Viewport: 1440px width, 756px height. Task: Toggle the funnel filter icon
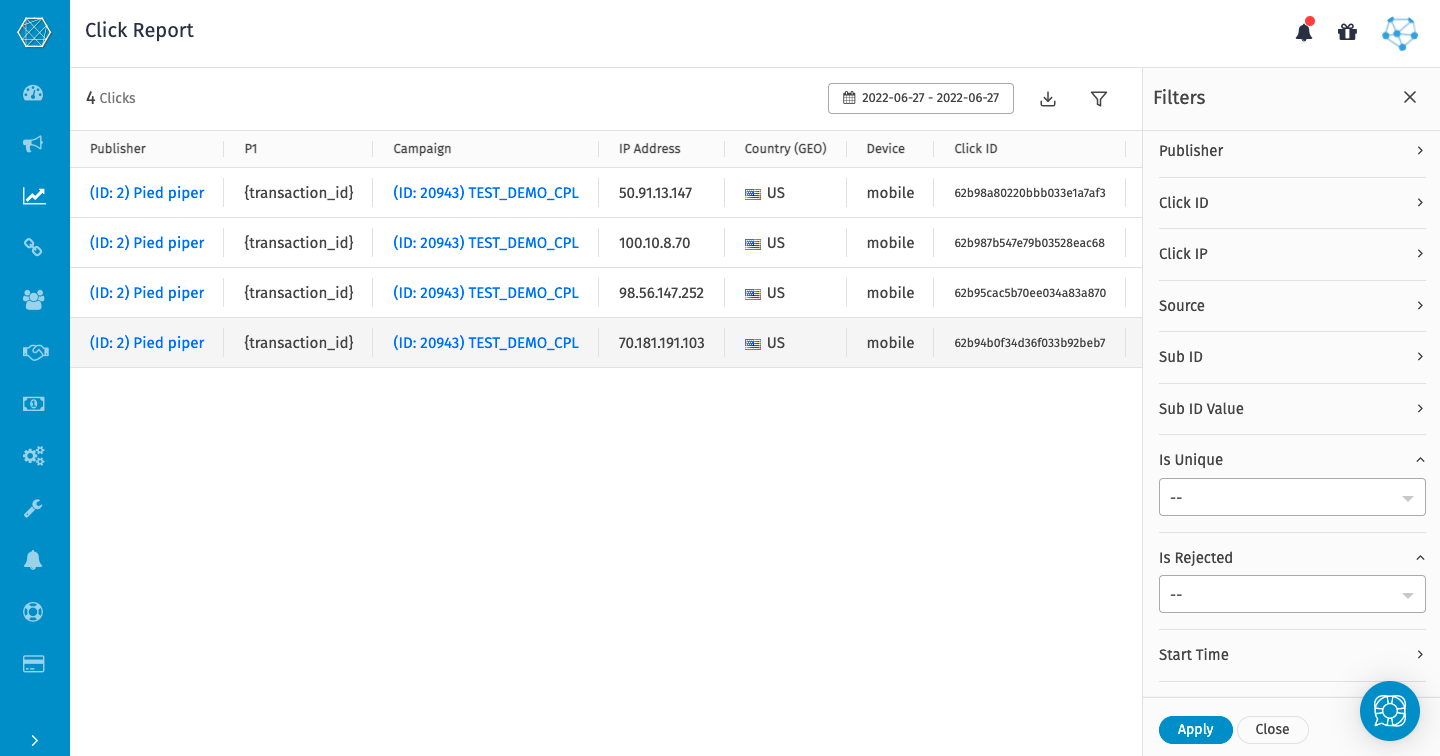[x=1099, y=99]
